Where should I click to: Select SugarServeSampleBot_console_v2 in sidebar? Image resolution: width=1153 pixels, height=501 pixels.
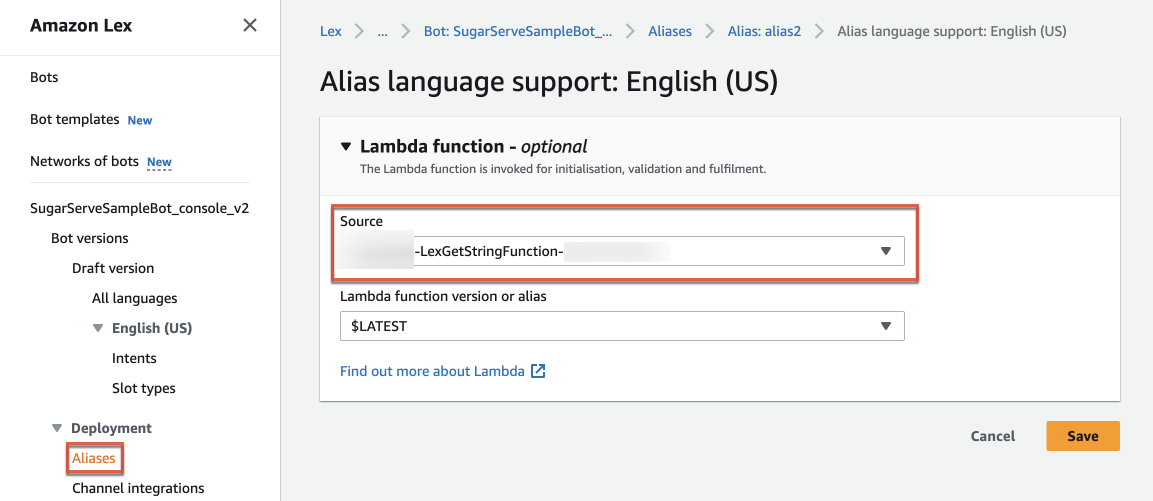coord(139,208)
